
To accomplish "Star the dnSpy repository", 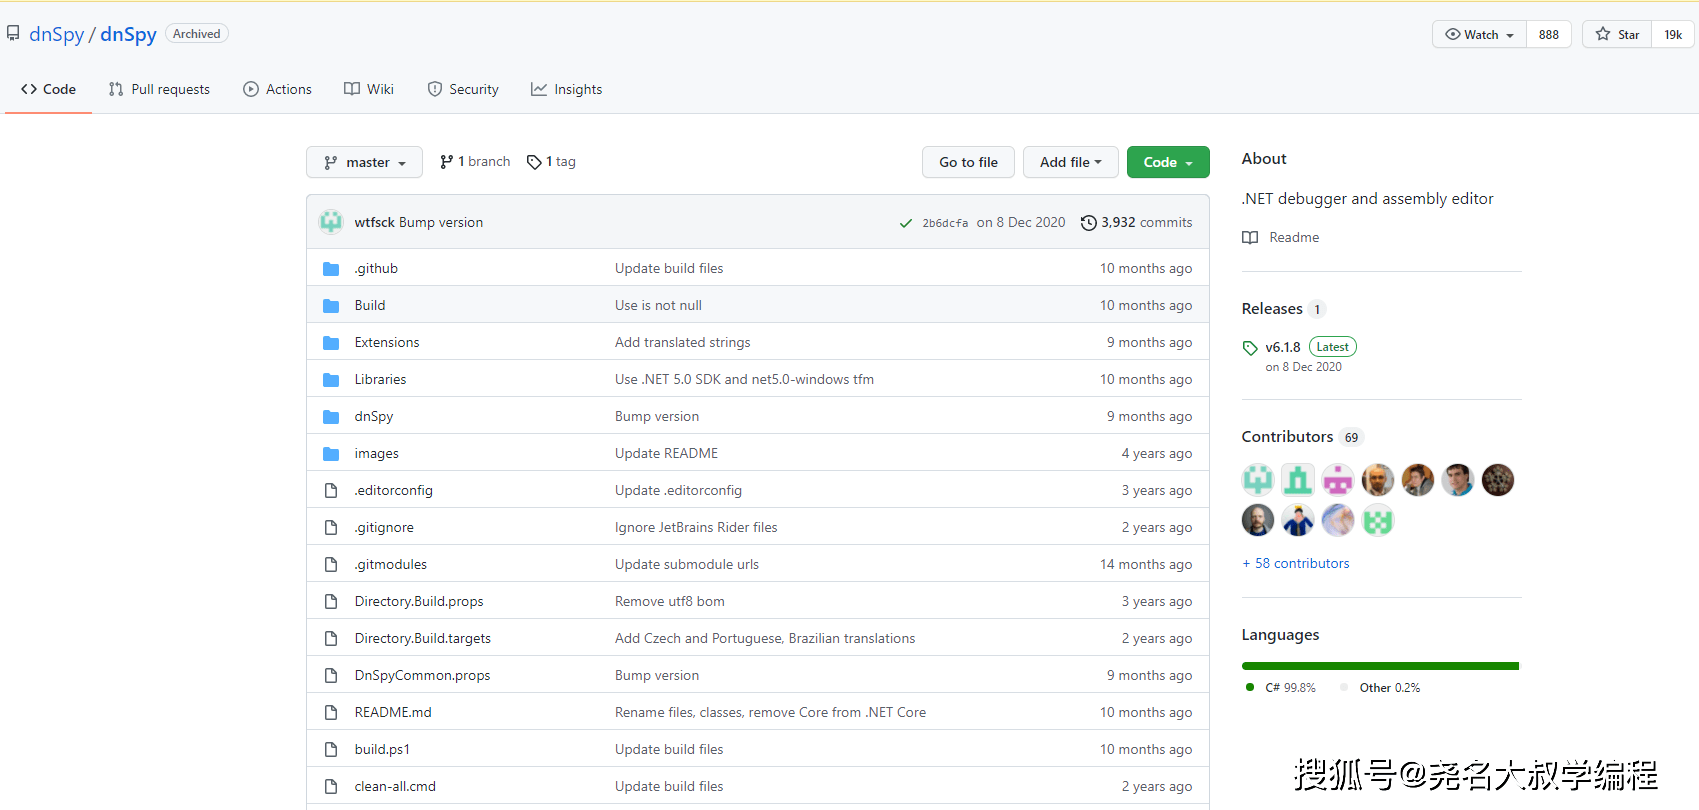I will (1617, 34).
